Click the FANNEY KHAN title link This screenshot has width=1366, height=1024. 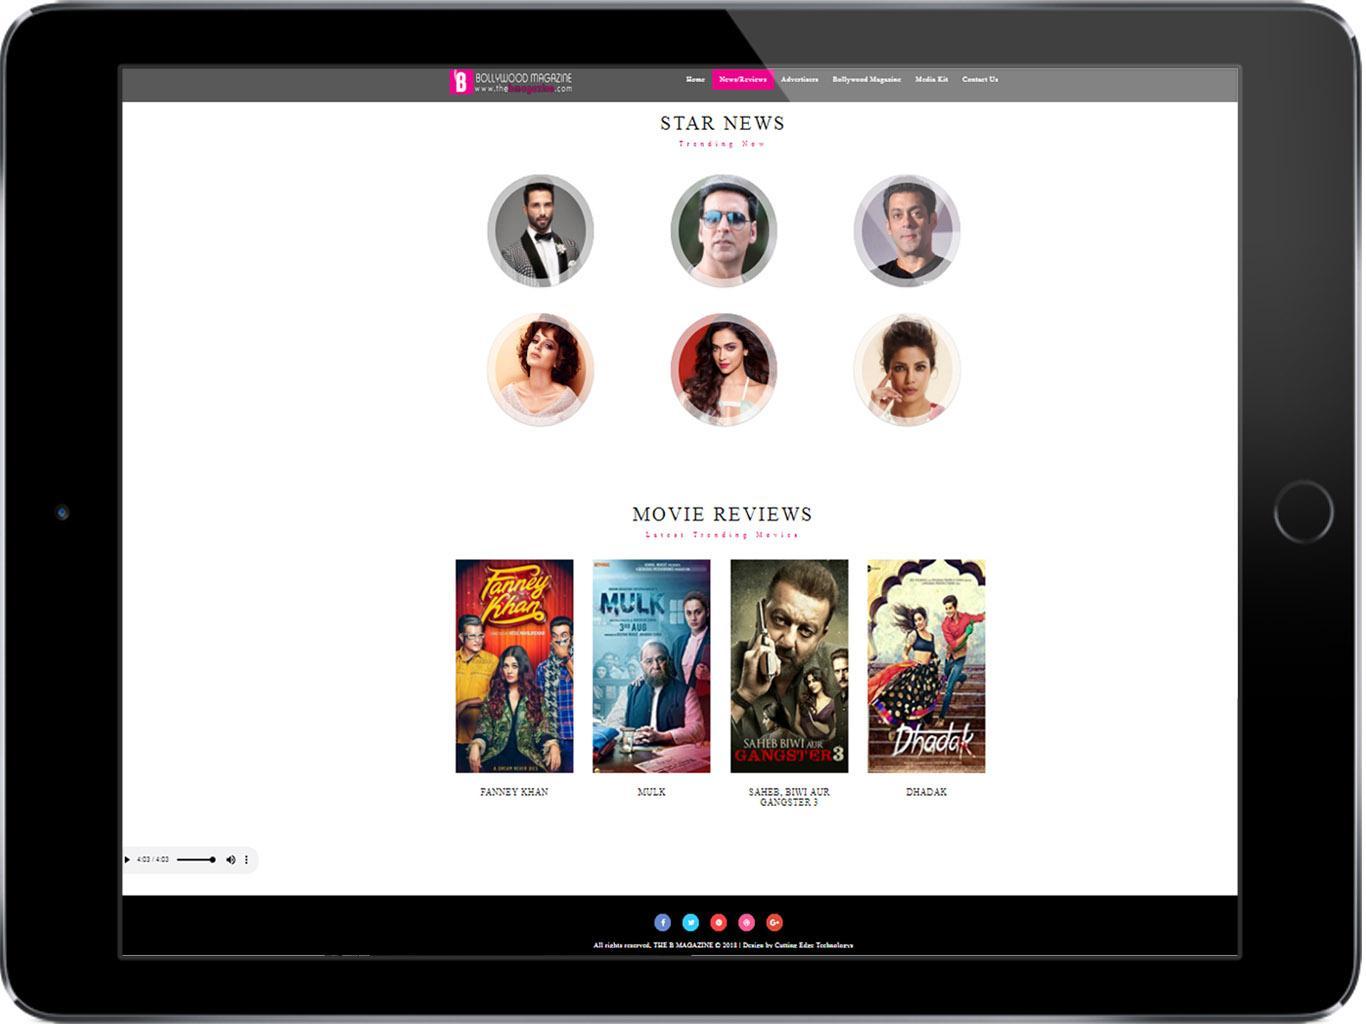[x=514, y=792]
